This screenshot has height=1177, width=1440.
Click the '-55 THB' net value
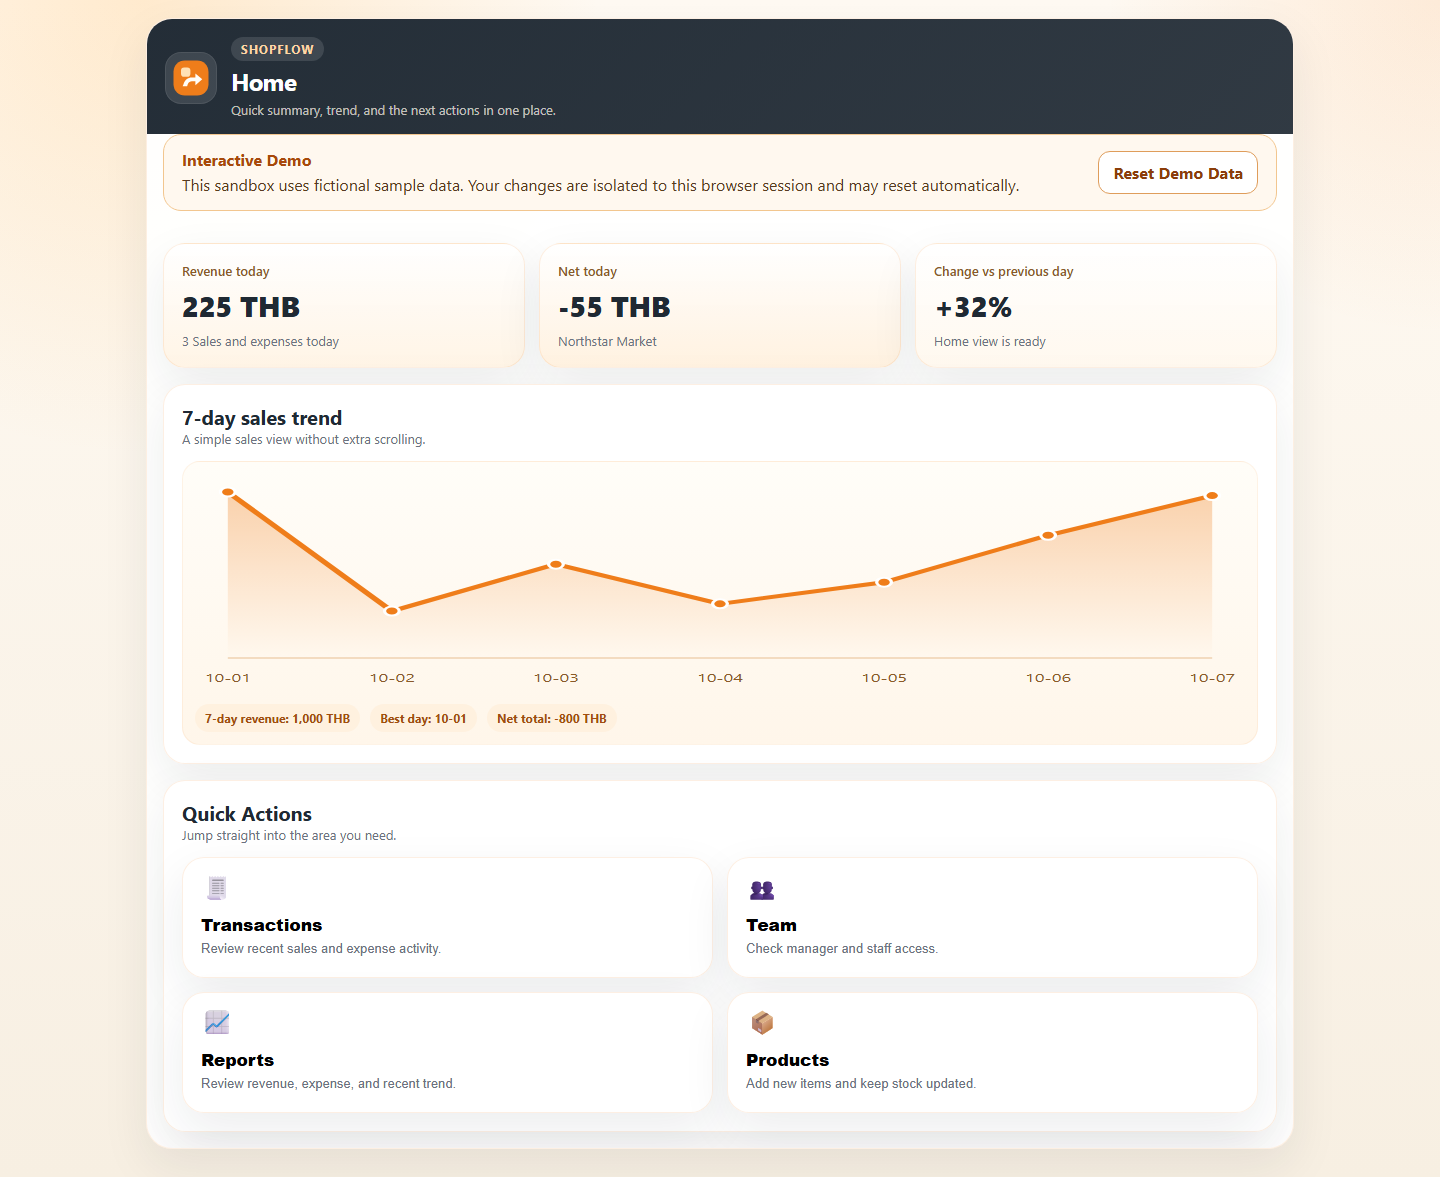coord(614,307)
